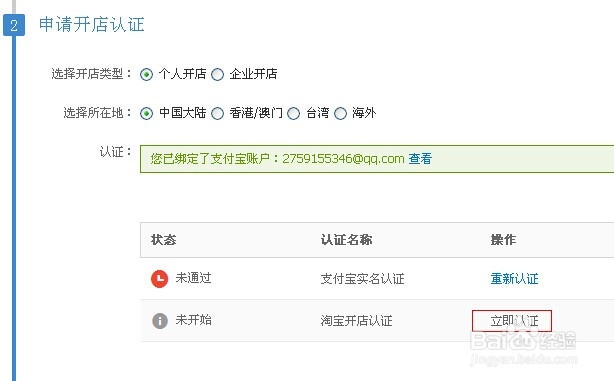Viewport: 614px width, 381px height.
Task: Click the red clock 未通过 status icon
Action: tap(159, 279)
